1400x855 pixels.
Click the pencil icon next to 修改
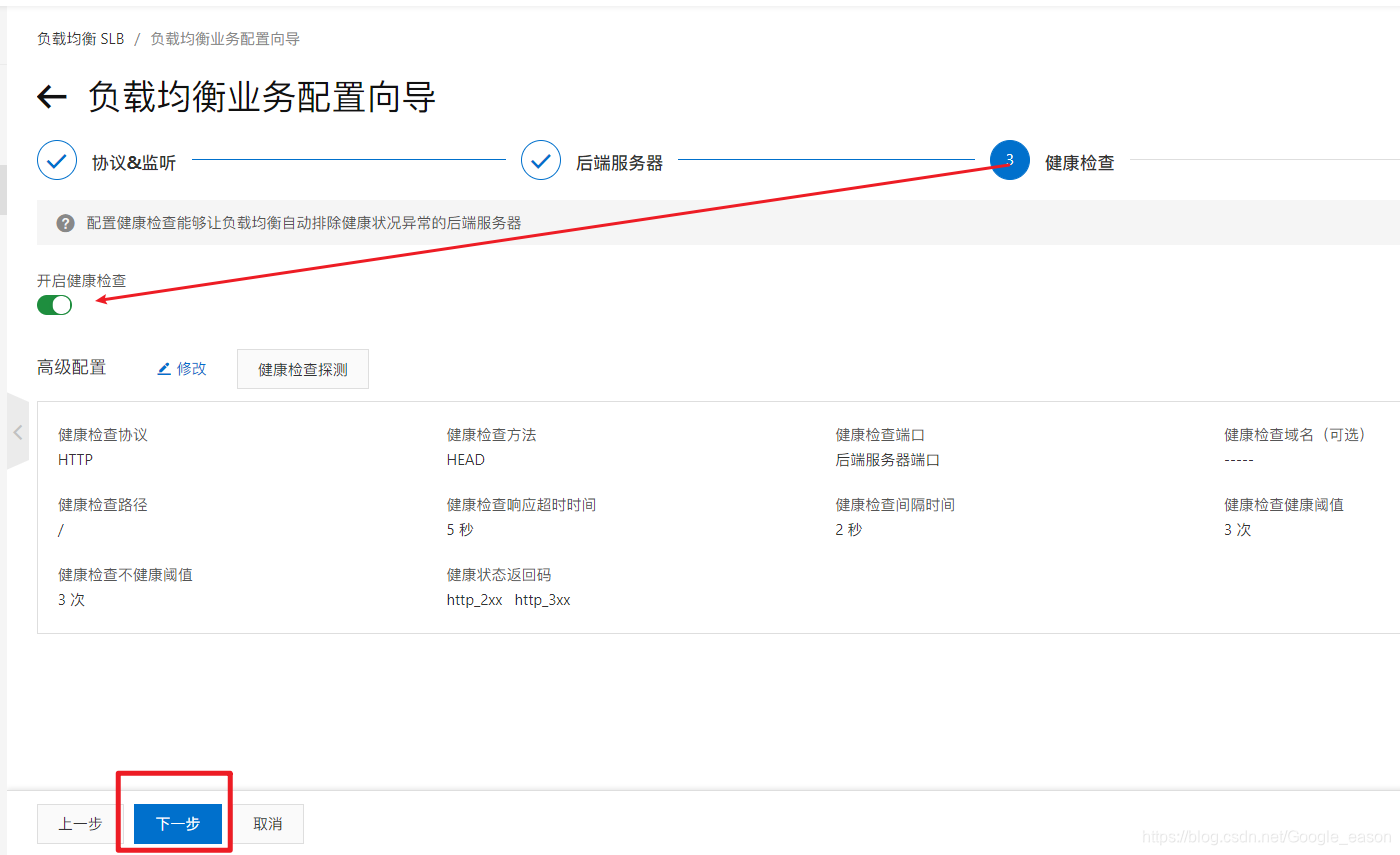tap(166, 368)
